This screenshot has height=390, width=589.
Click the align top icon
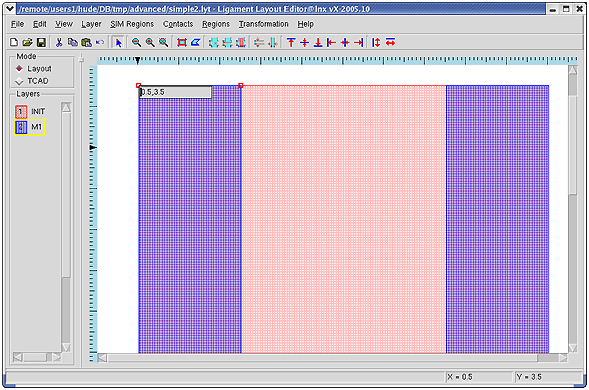click(291, 42)
